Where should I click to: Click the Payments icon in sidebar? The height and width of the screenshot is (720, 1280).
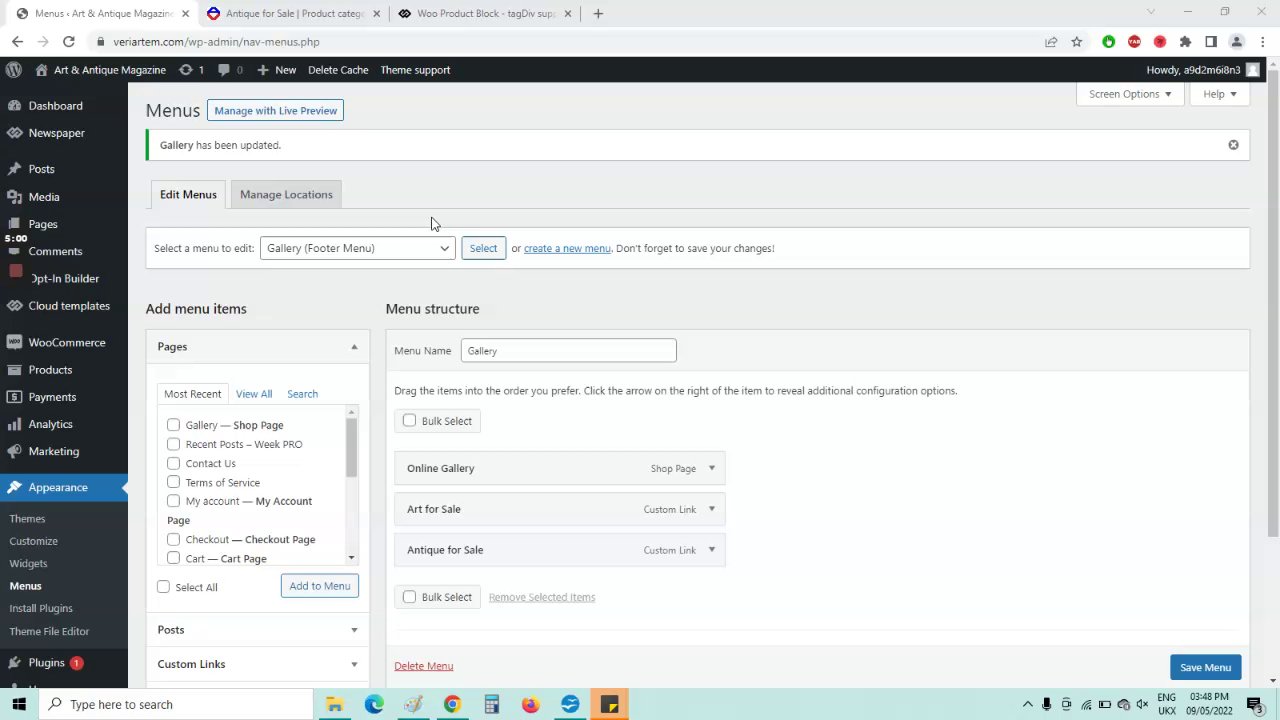pos(14,397)
